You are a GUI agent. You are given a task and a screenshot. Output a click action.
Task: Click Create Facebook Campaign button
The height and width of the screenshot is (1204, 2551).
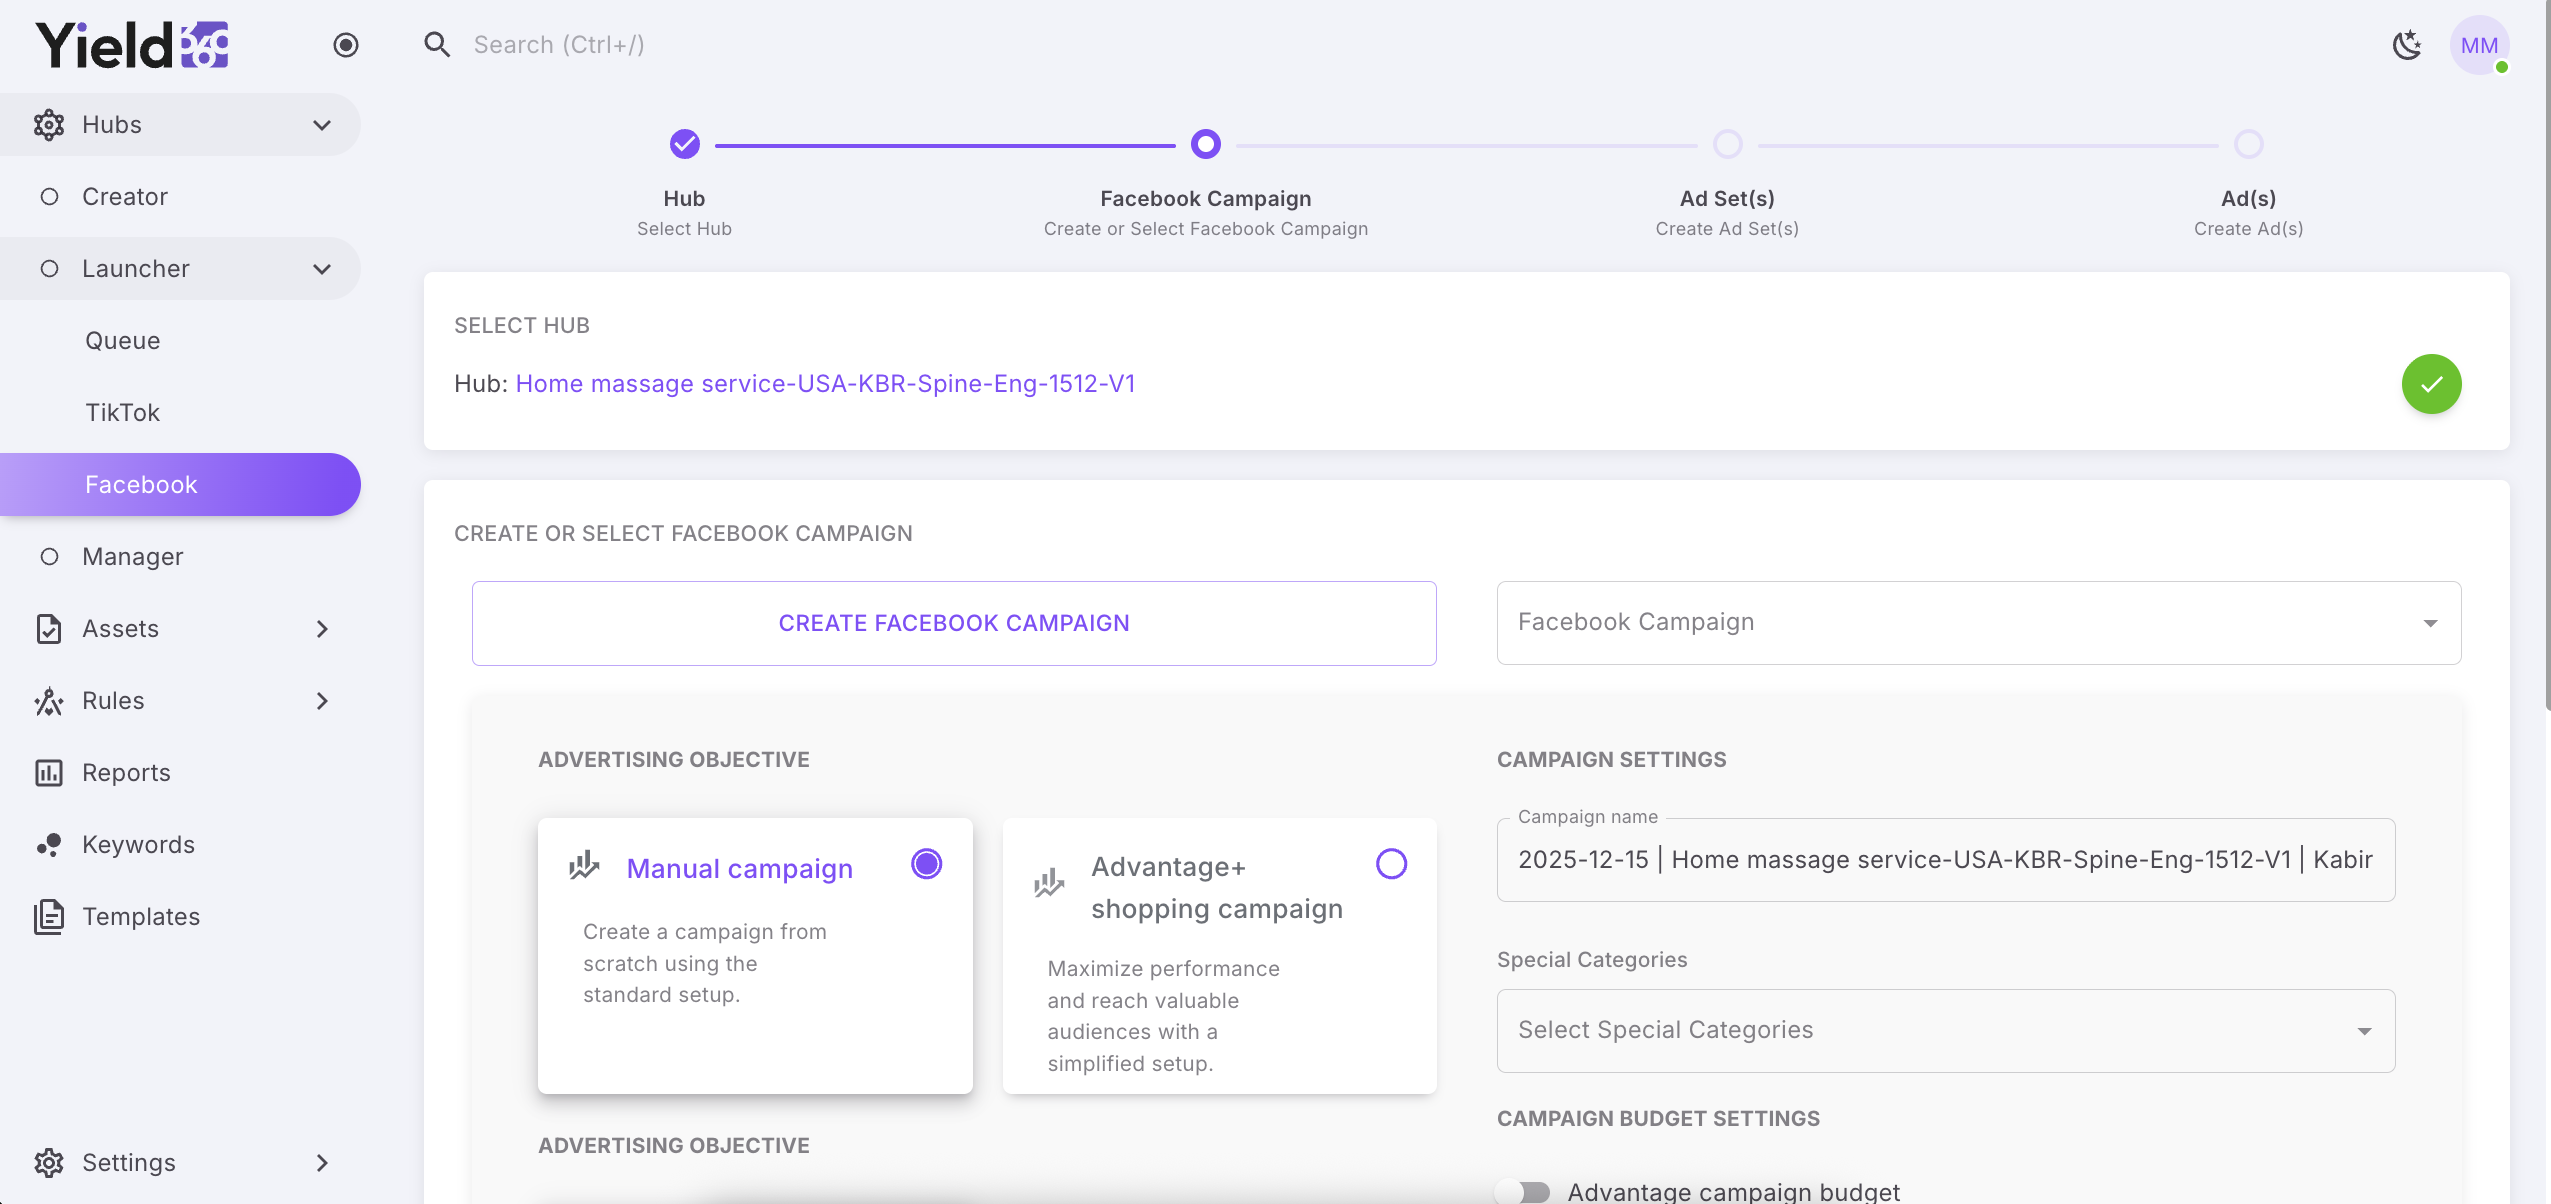tap(954, 623)
